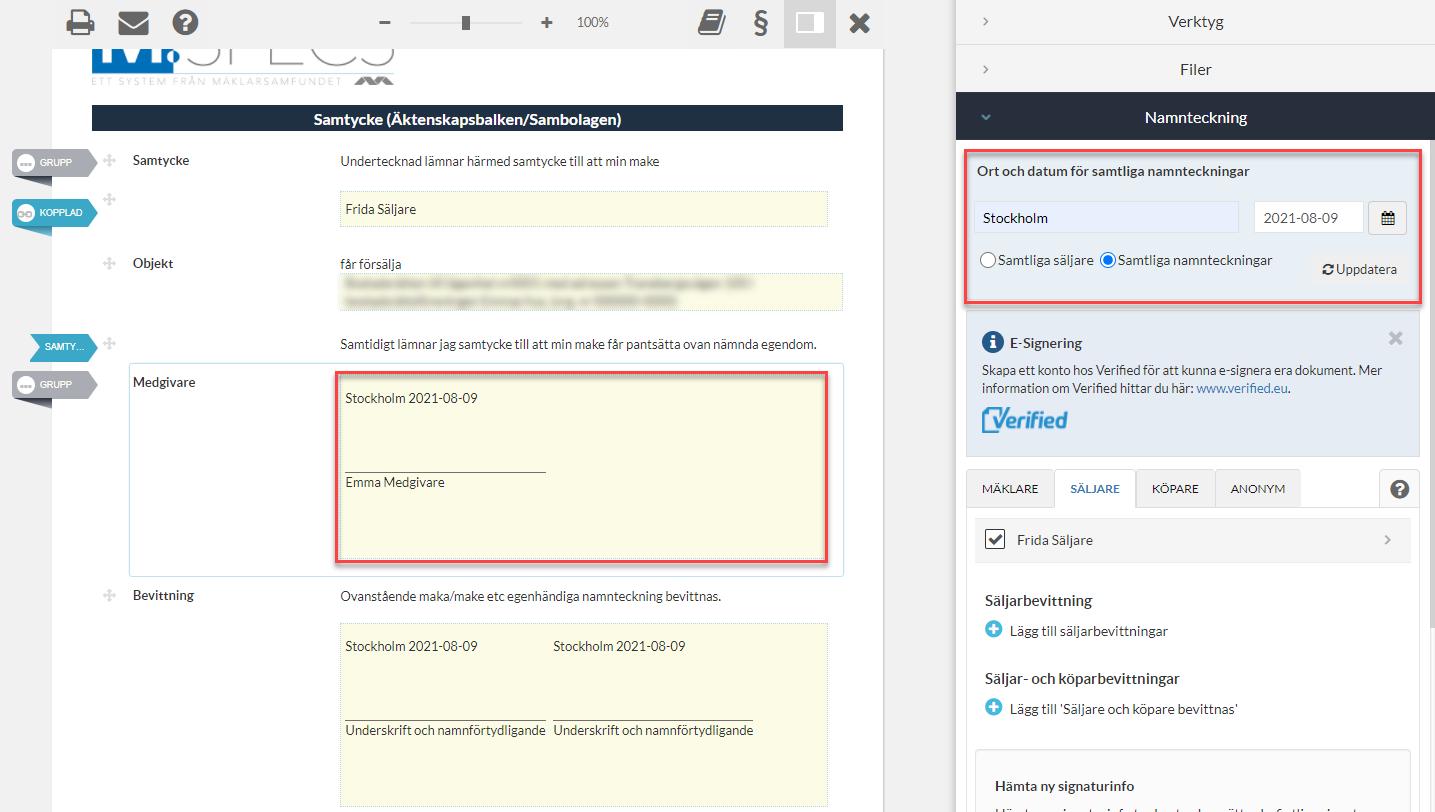Click the 100% zoom level text
1435x812 pixels.
coord(593,22)
